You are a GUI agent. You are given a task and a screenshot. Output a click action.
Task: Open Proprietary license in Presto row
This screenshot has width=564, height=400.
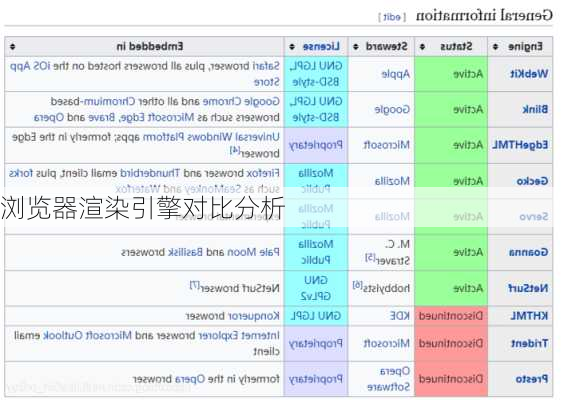click(316, 379)
